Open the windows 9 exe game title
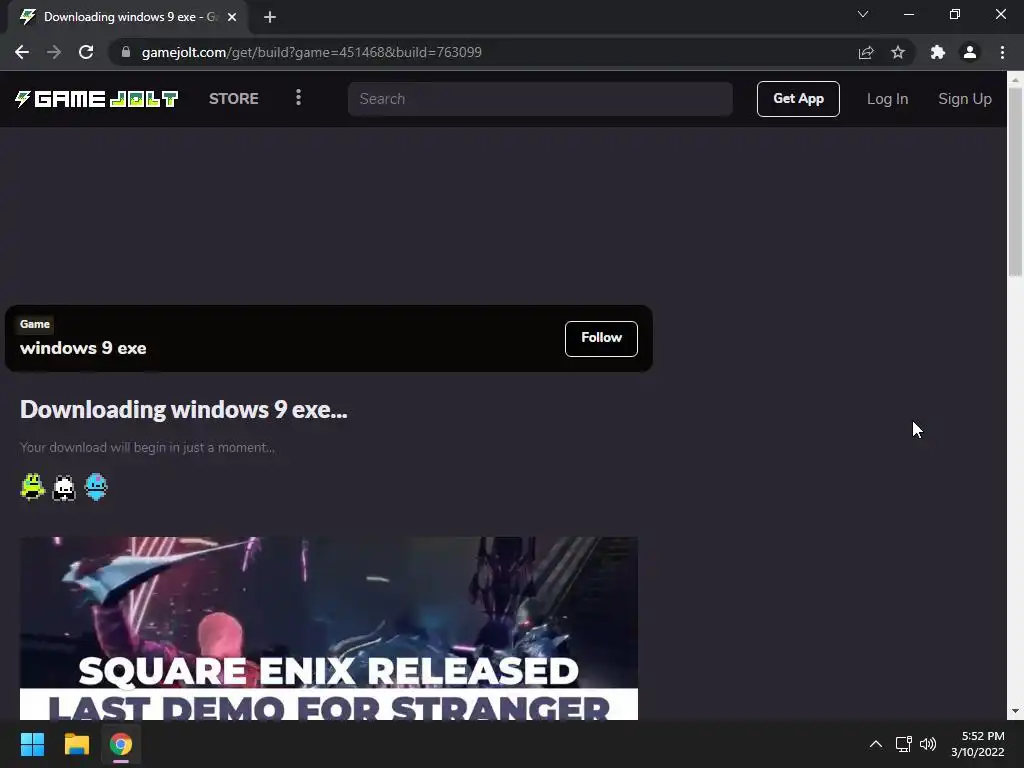 (83, 348)
